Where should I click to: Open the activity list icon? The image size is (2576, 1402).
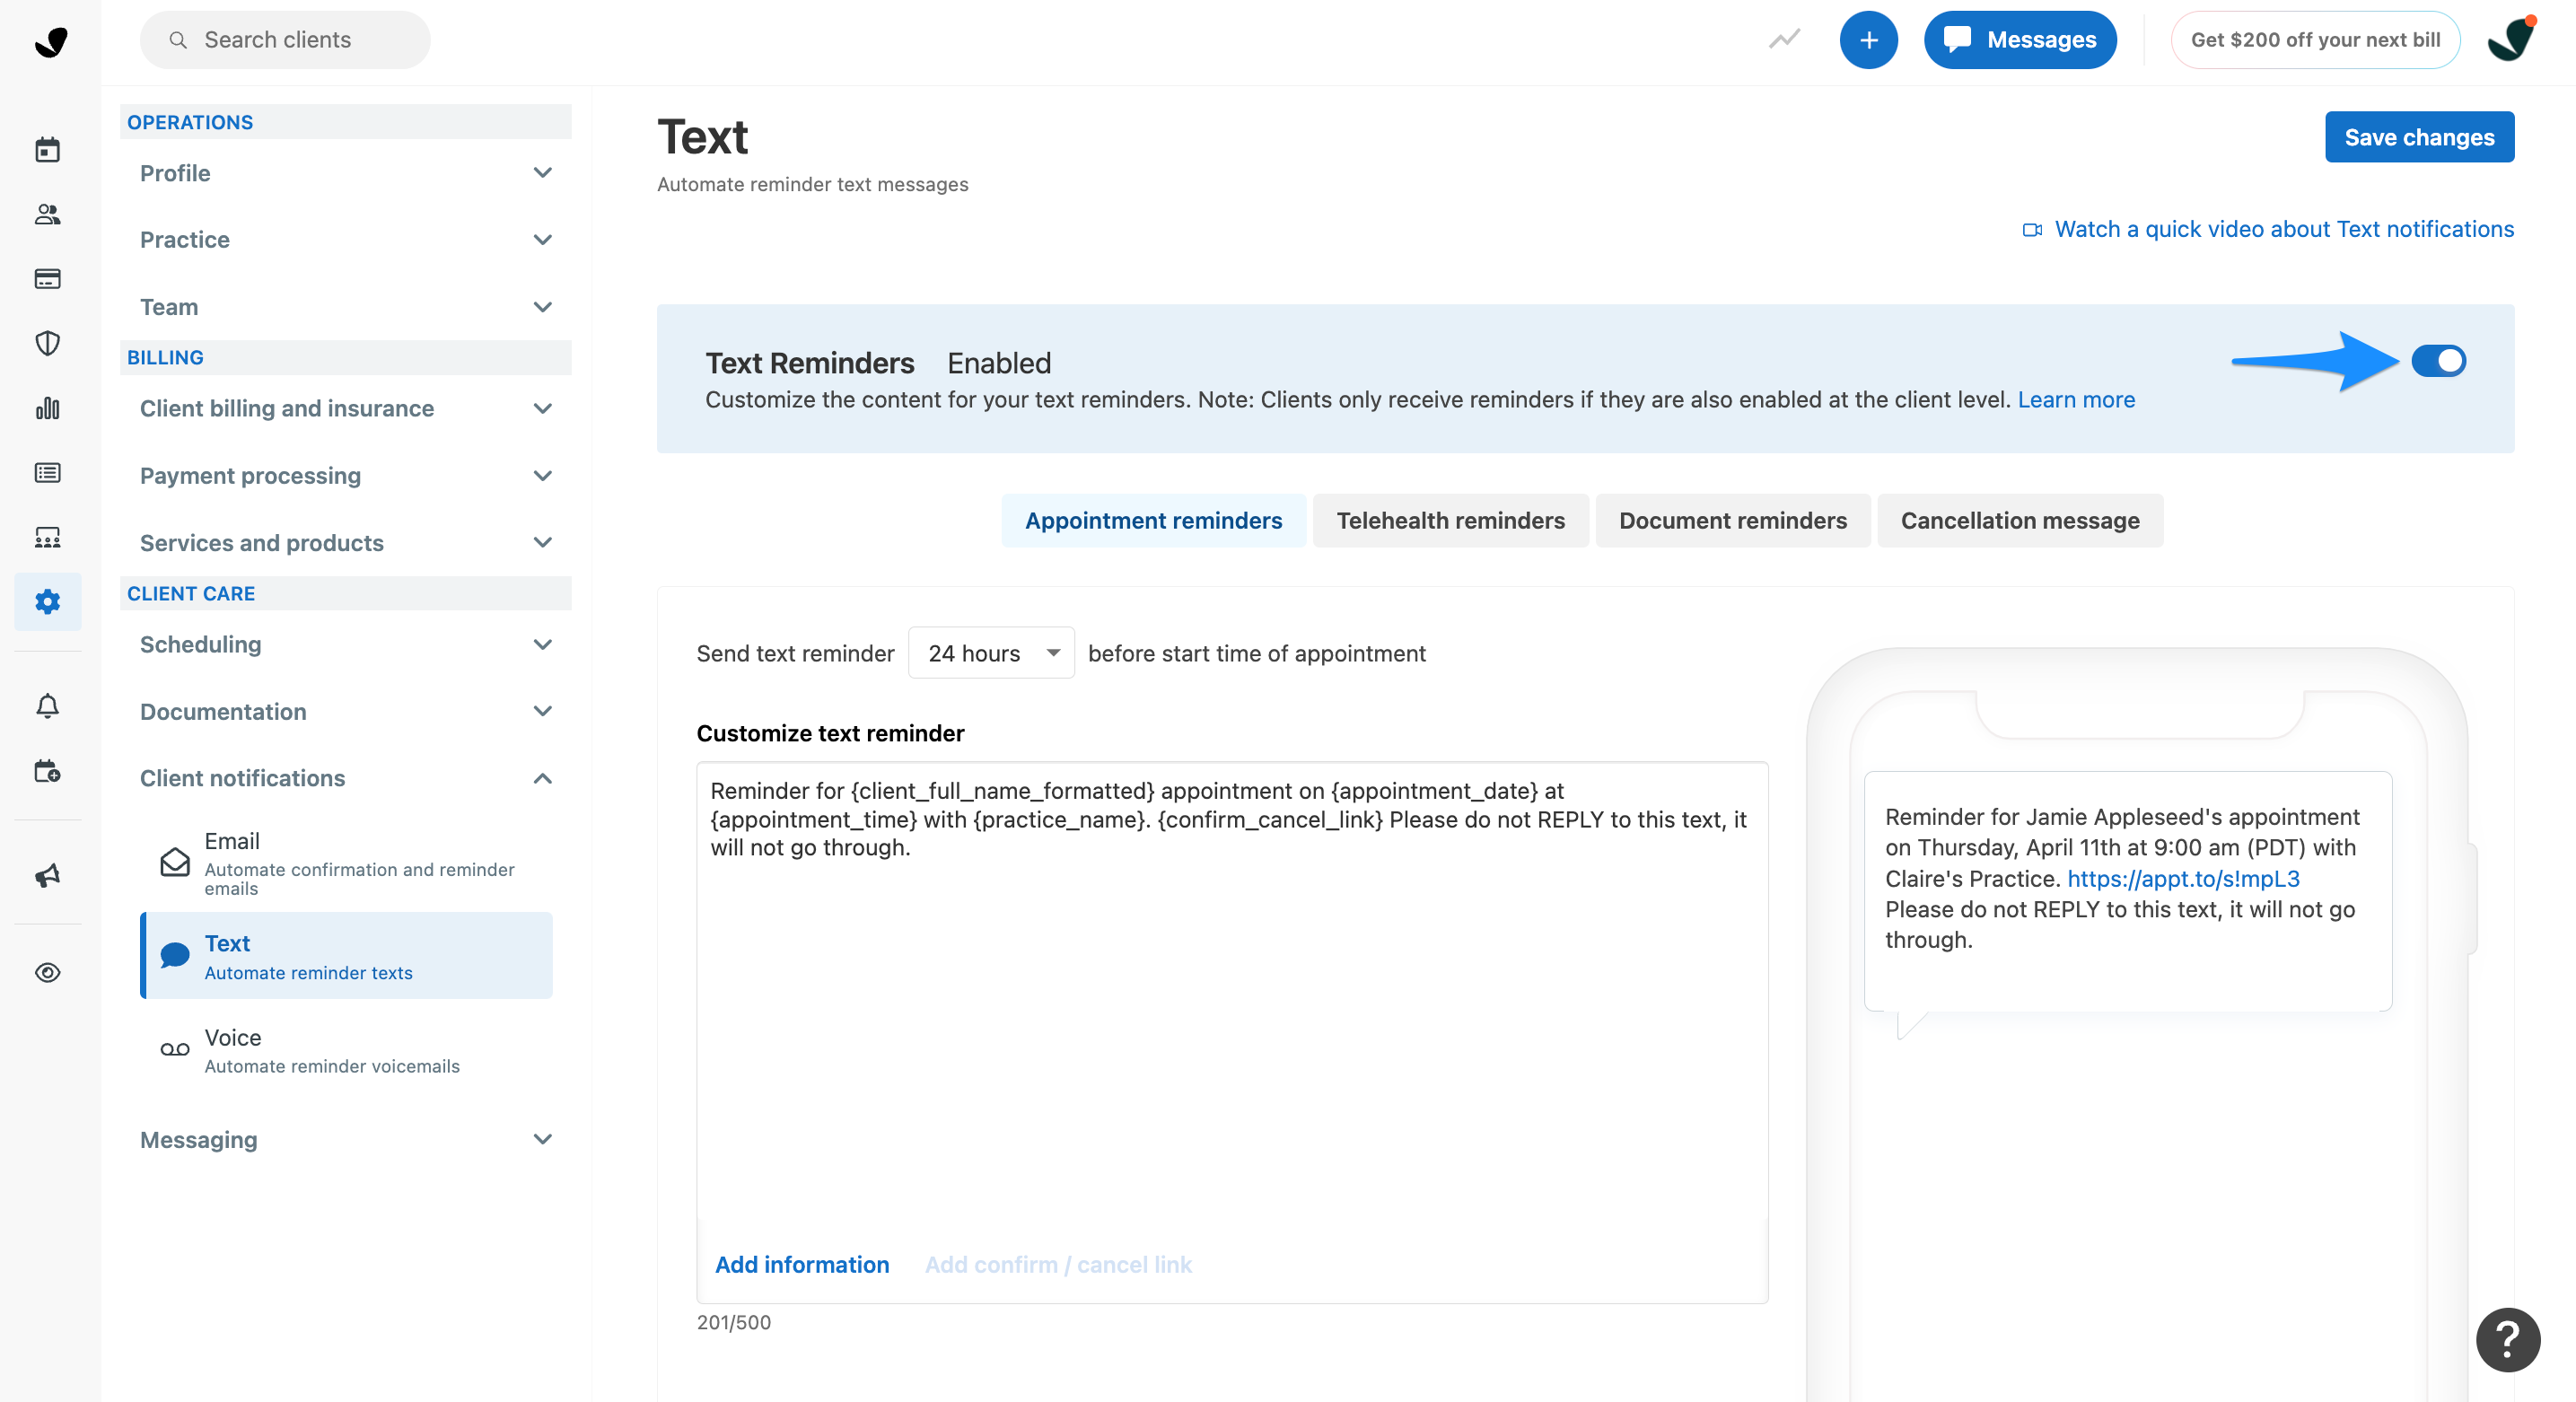click(x=47, y=473)
